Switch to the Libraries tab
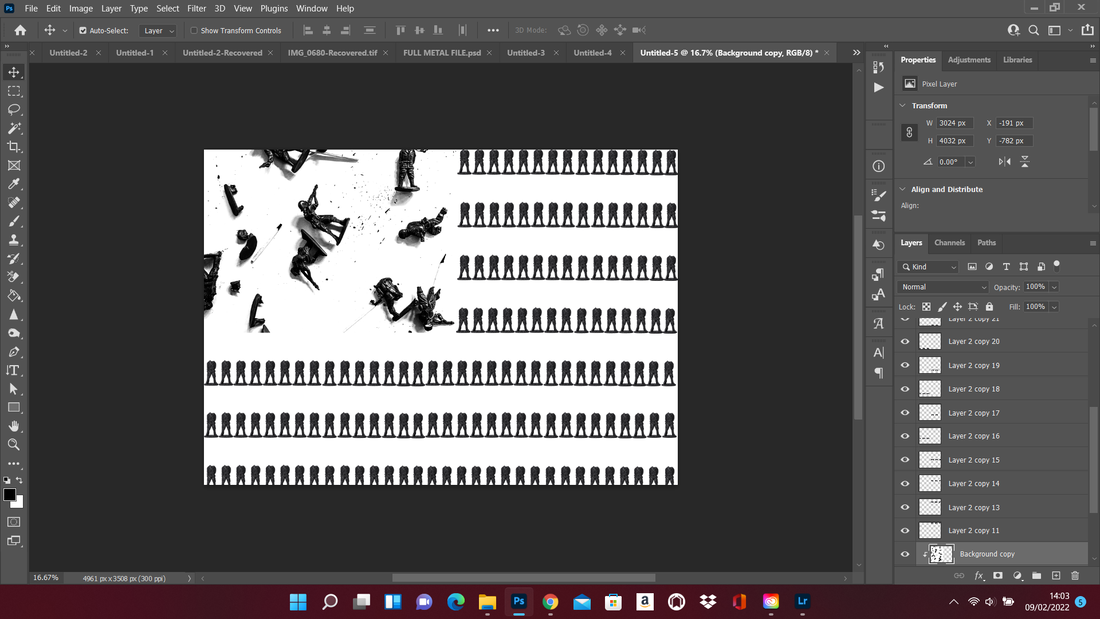 1017,60
